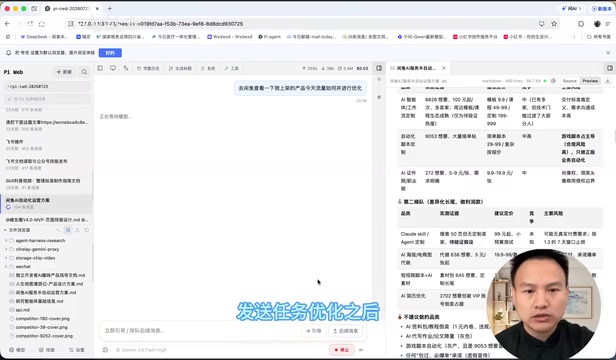Click the 生成标题 toolbar item
This screenshot has height=360, width=616.
[x=180, y=68]
